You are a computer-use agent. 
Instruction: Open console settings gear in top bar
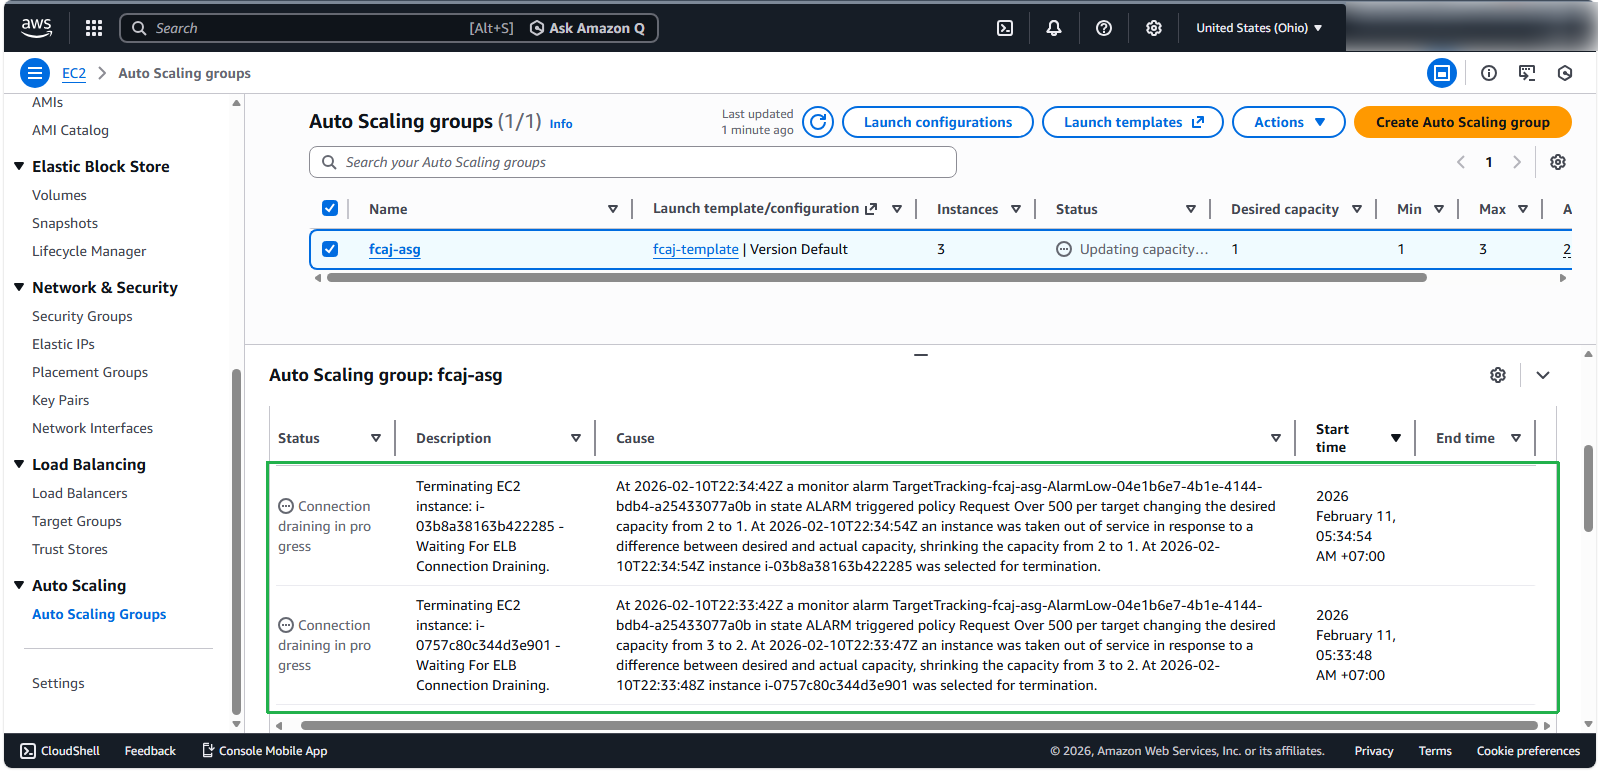(1154, 28)
